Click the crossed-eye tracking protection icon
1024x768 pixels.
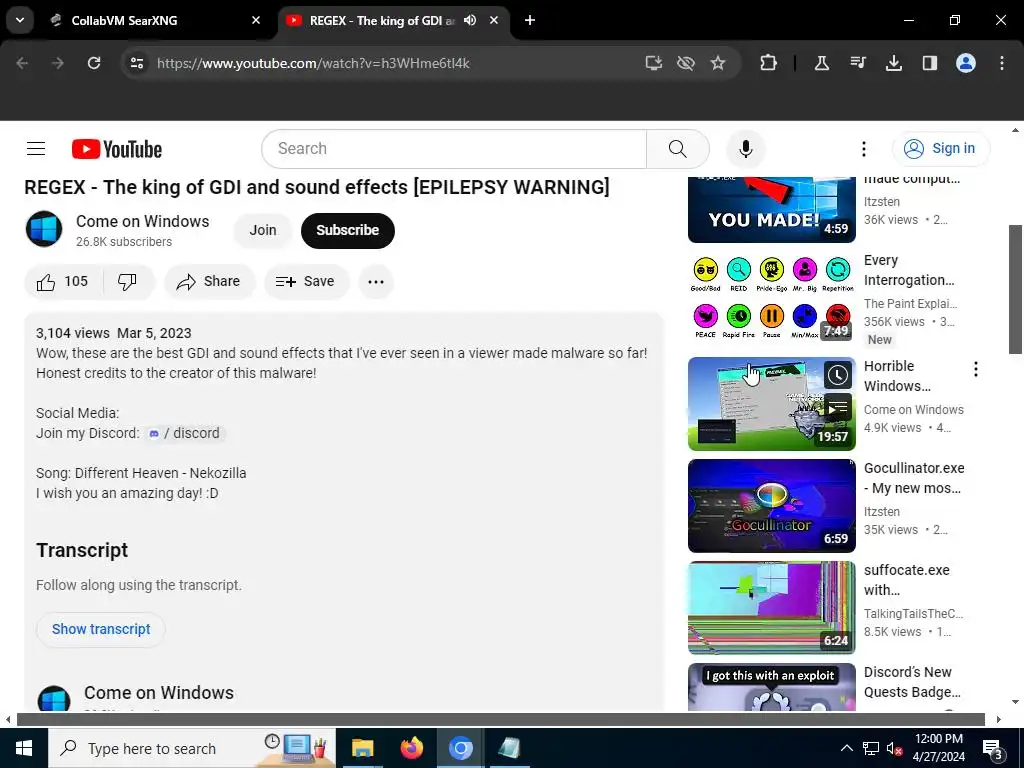[x=685, y=63]
